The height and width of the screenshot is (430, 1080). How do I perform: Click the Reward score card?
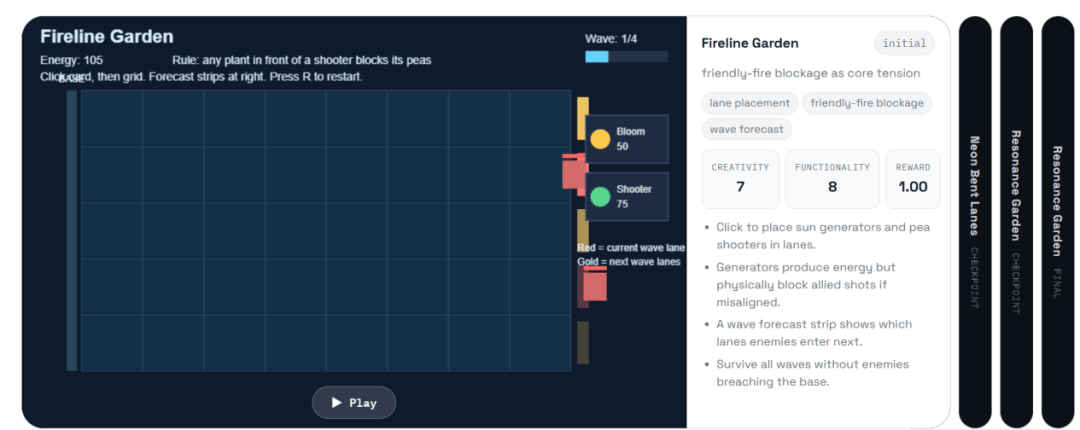(913, 179)
